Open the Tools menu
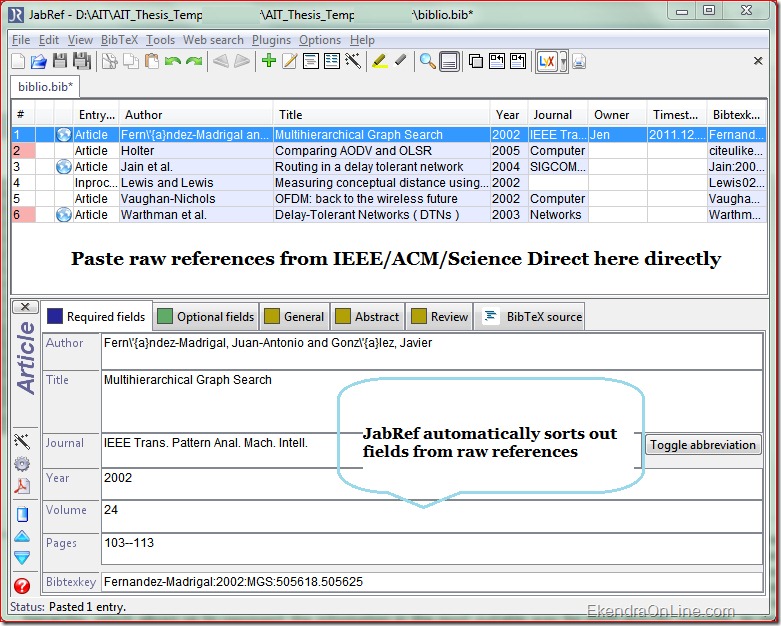 click(160, 40)
